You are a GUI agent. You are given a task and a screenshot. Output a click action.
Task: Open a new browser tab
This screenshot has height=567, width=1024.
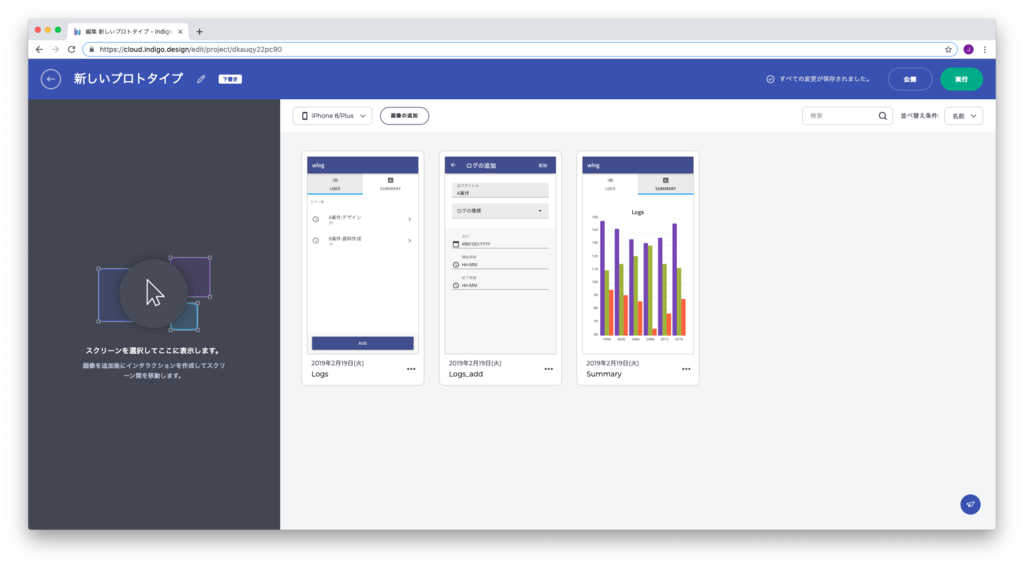(199, 31)
